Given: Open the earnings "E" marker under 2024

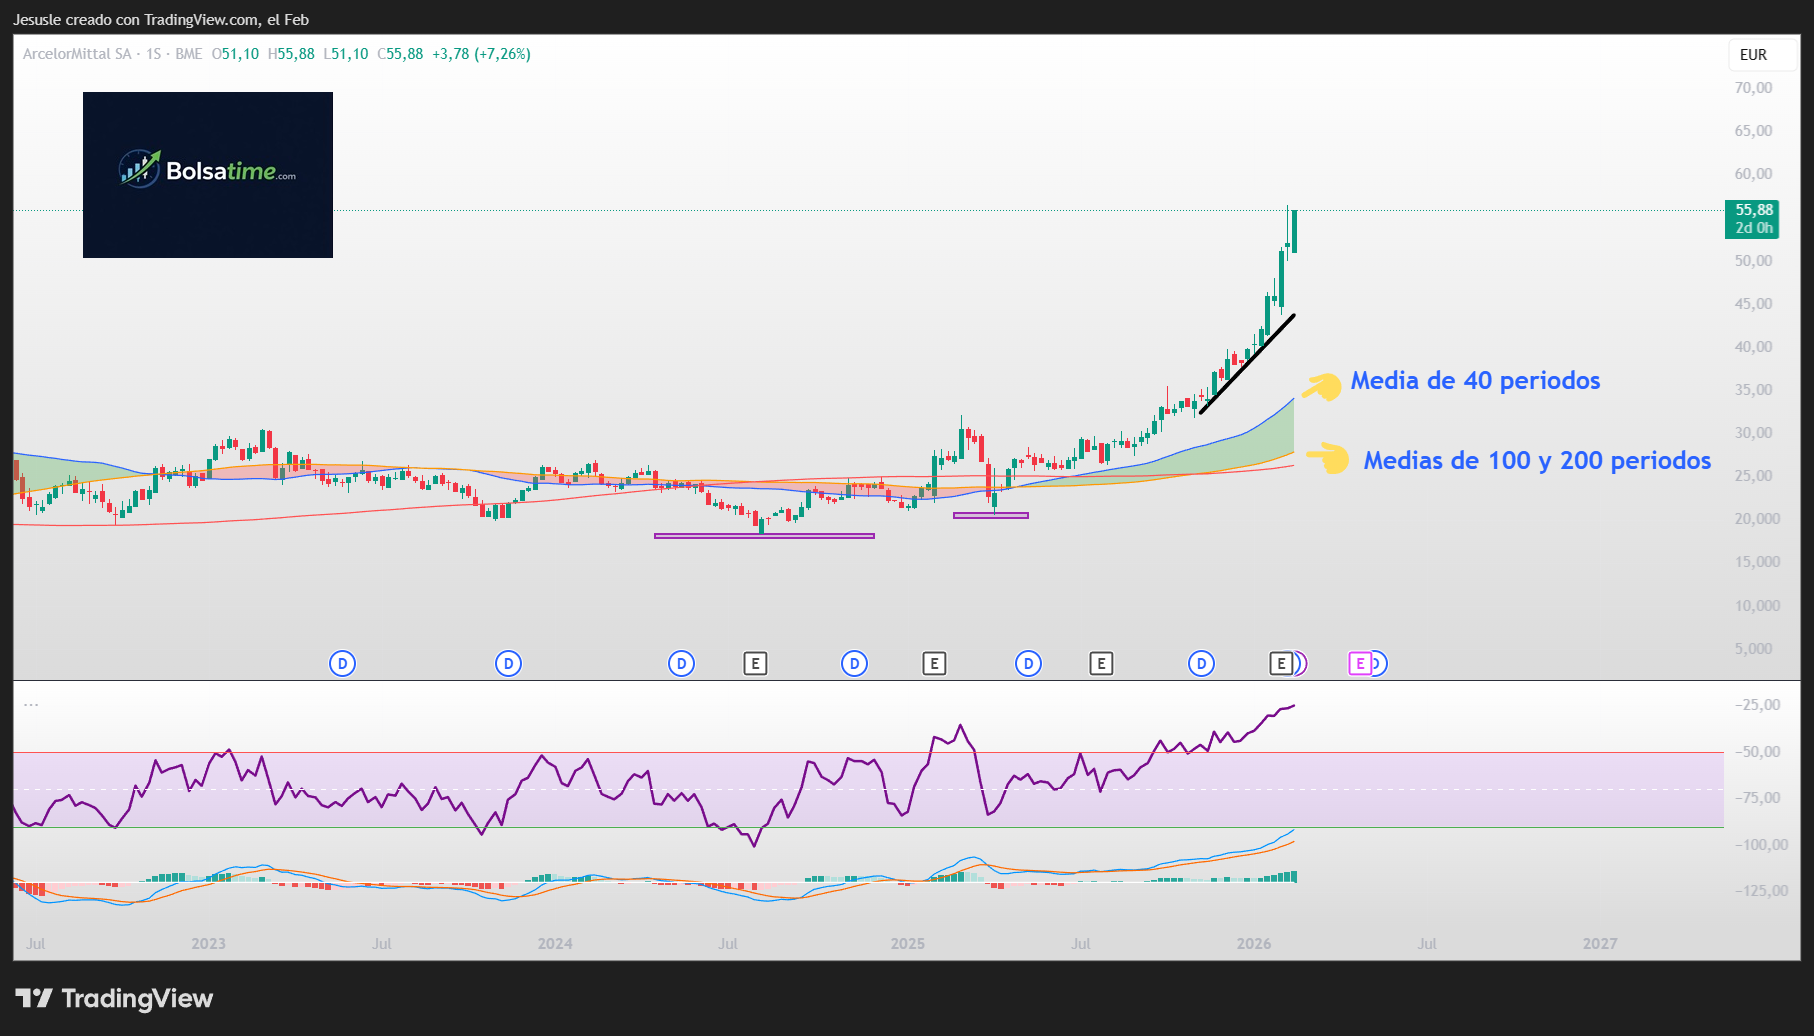Looking at the screenshot, I should (756, 662).
